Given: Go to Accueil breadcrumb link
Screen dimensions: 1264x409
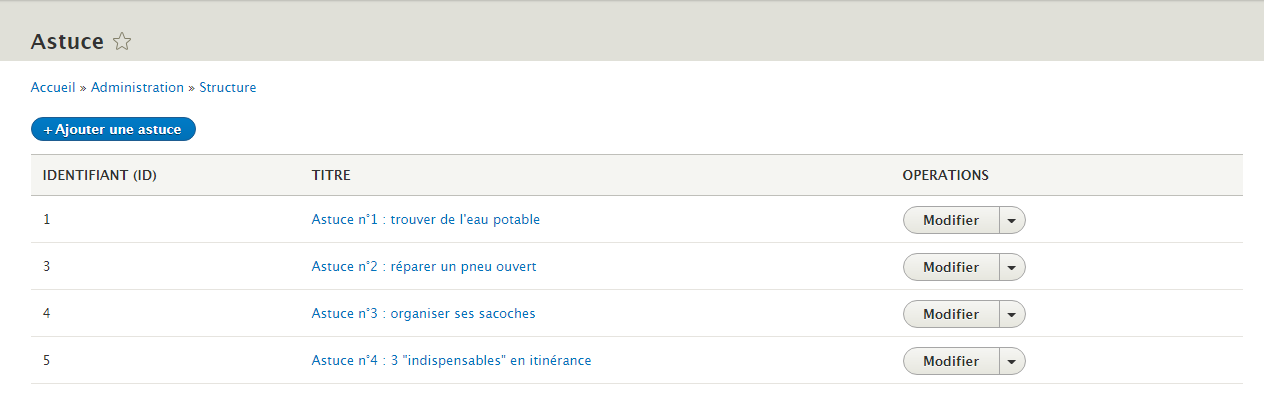Looking at the screenshot, I should [53, 88].
